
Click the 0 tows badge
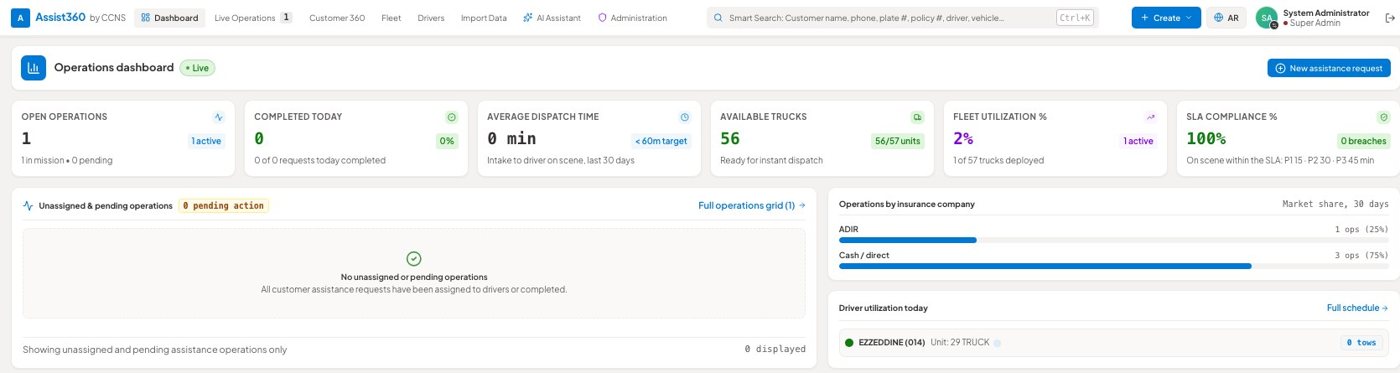pos(1361,342)
